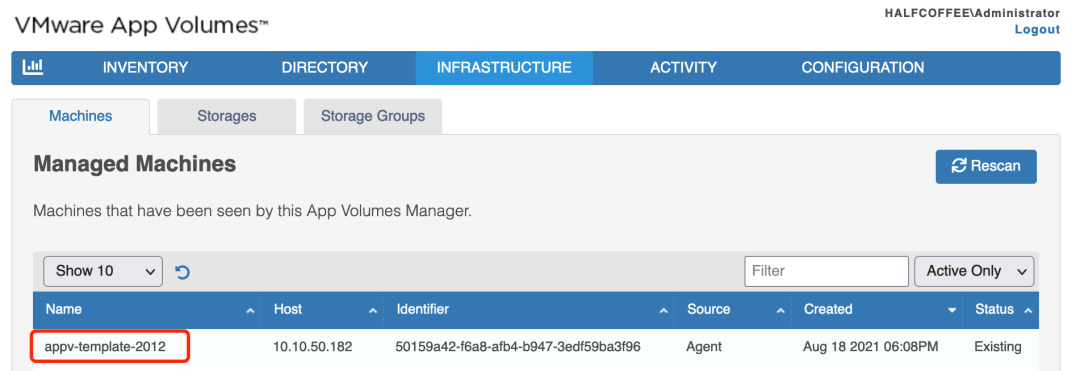Switch to the Storages tab
Screen dimensions: 1080x371
coord(227,116)
